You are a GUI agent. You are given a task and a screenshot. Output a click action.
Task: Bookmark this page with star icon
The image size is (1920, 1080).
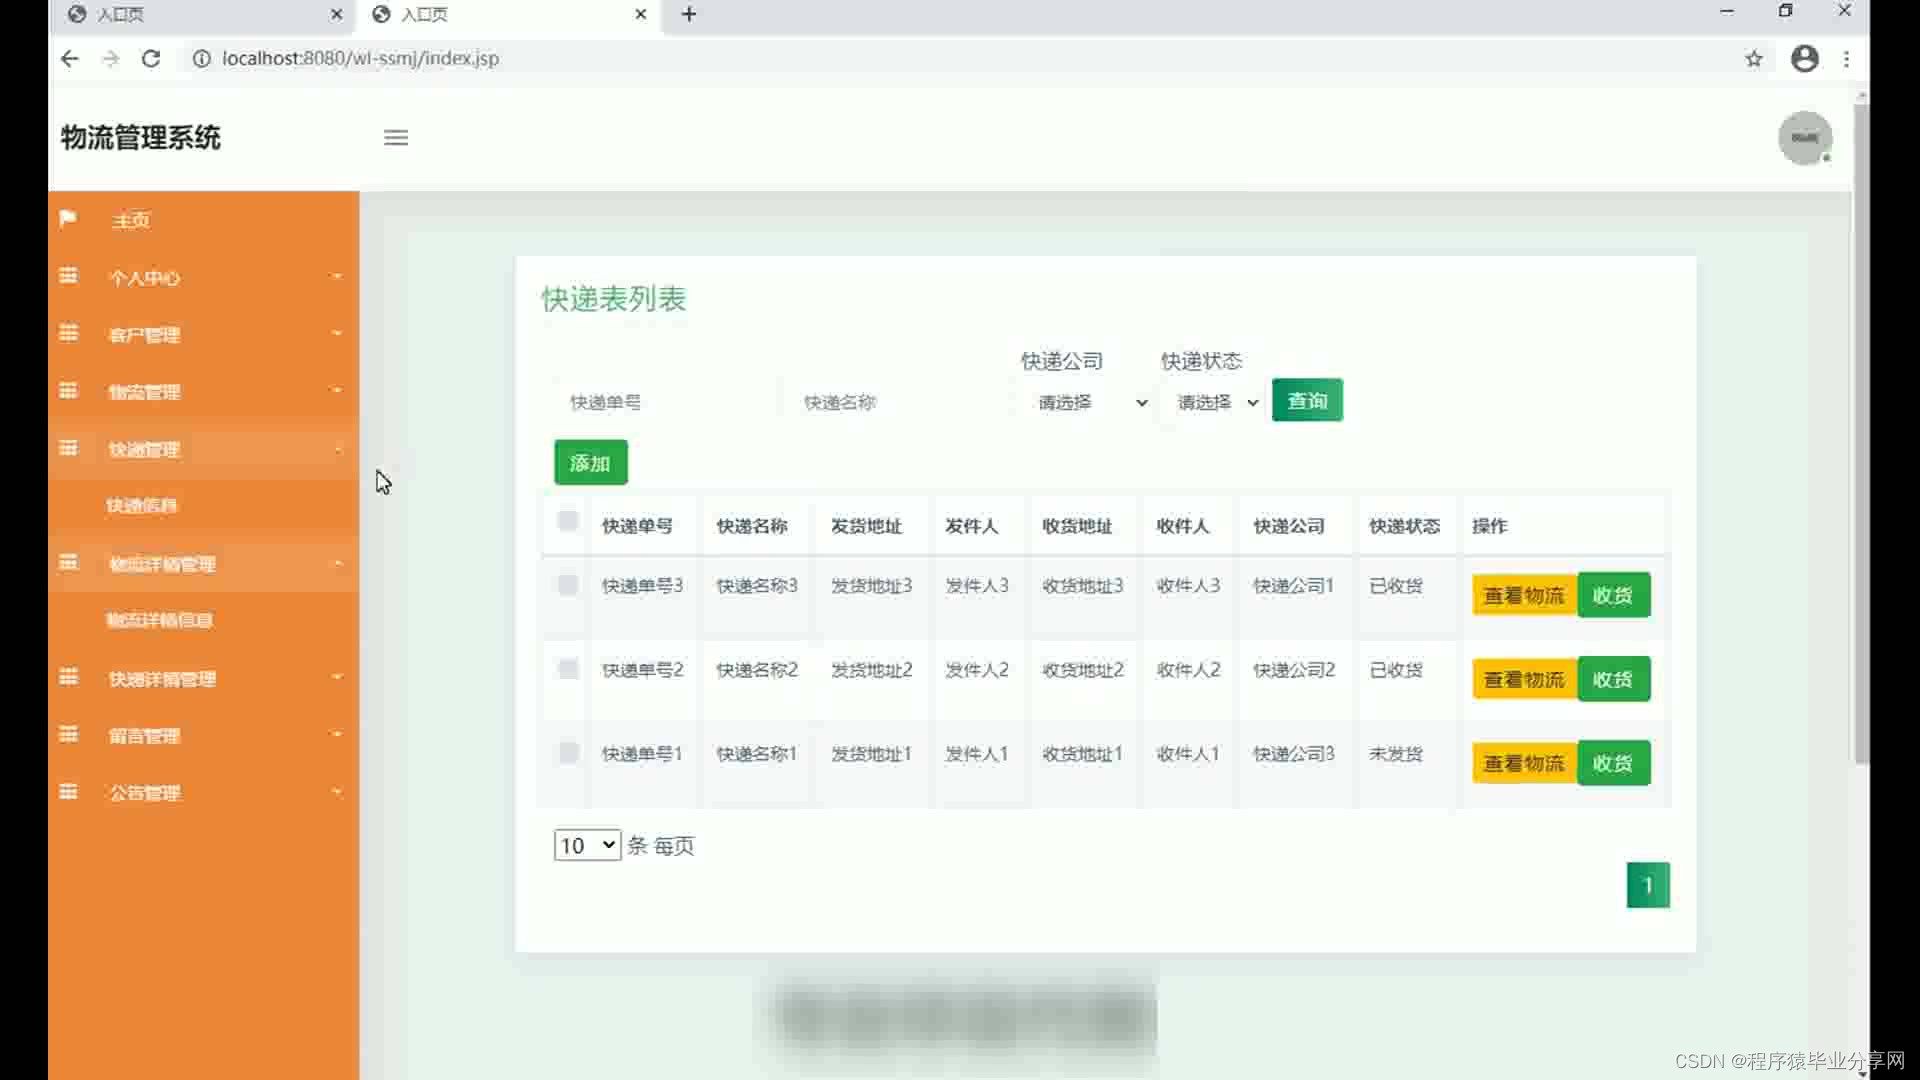pos(1754,59)
